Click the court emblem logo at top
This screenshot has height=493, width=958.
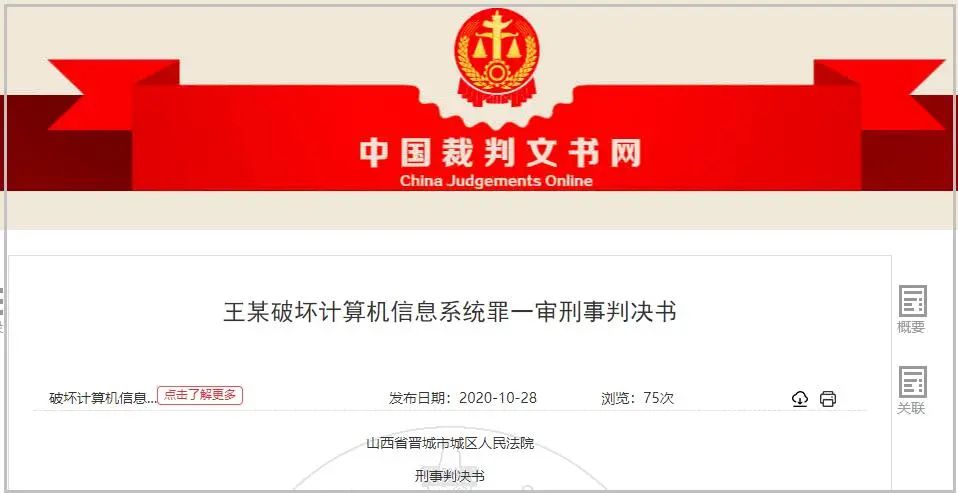pos(497,54)
